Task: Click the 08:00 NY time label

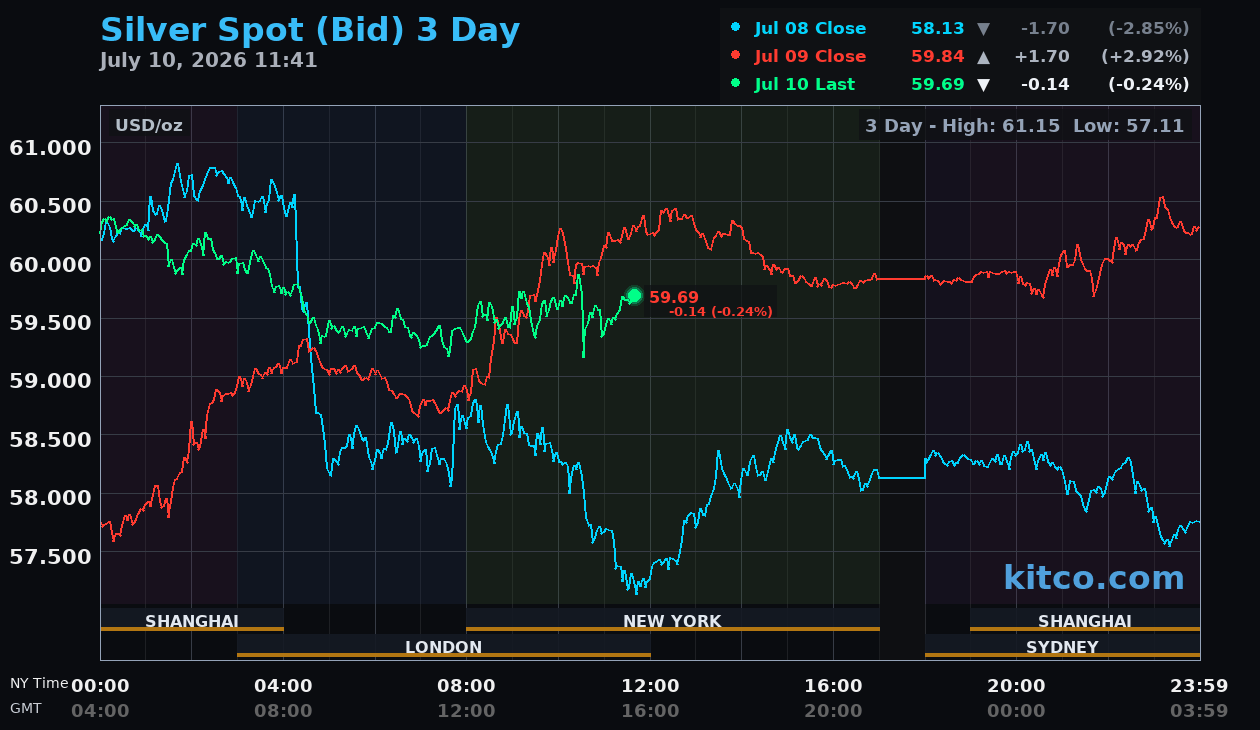Action: [466, 686]
